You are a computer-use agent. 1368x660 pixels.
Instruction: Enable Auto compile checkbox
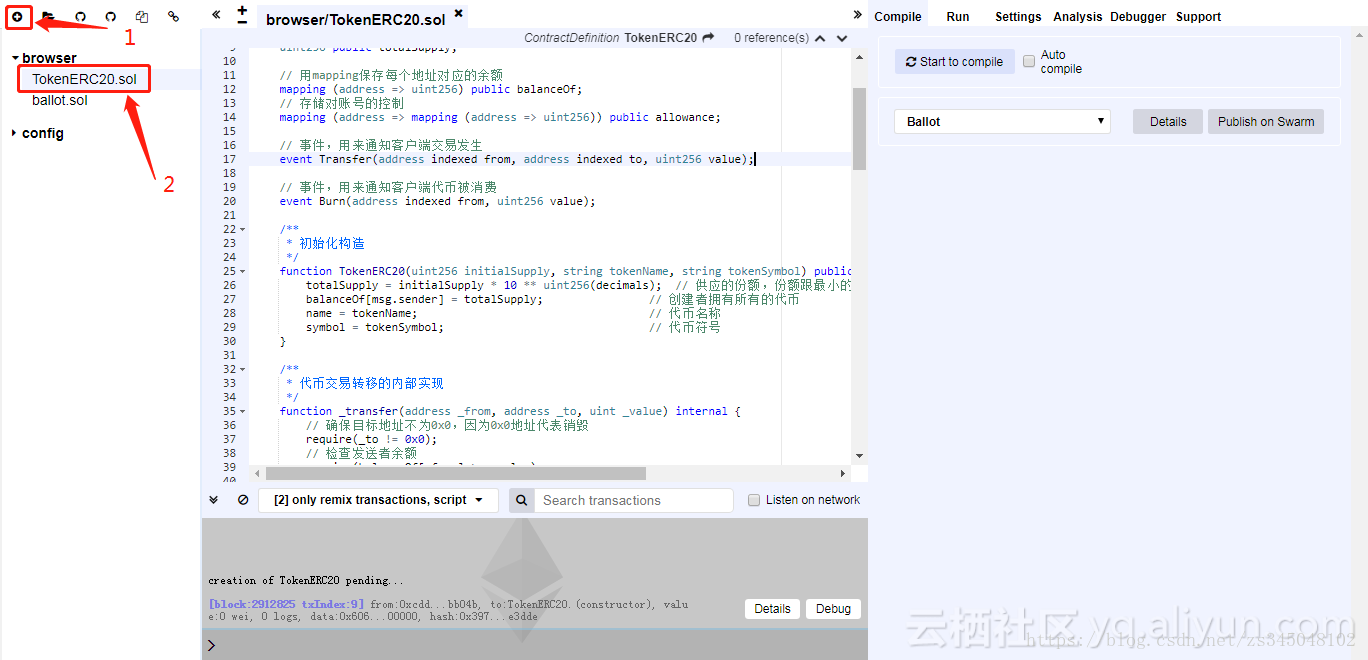[1028, 62]
